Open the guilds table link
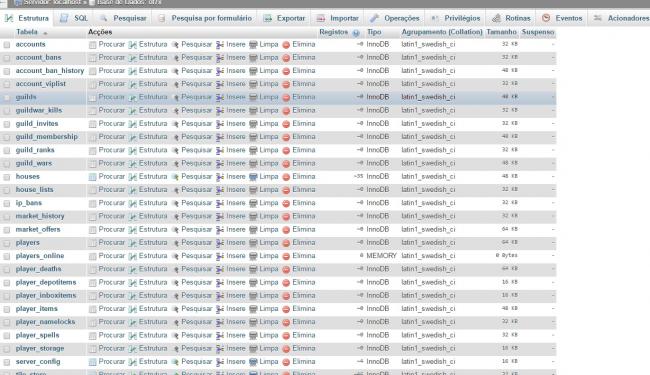Image resolution: width=650 pixels, height=375 pixels. [x=26, y=97]
